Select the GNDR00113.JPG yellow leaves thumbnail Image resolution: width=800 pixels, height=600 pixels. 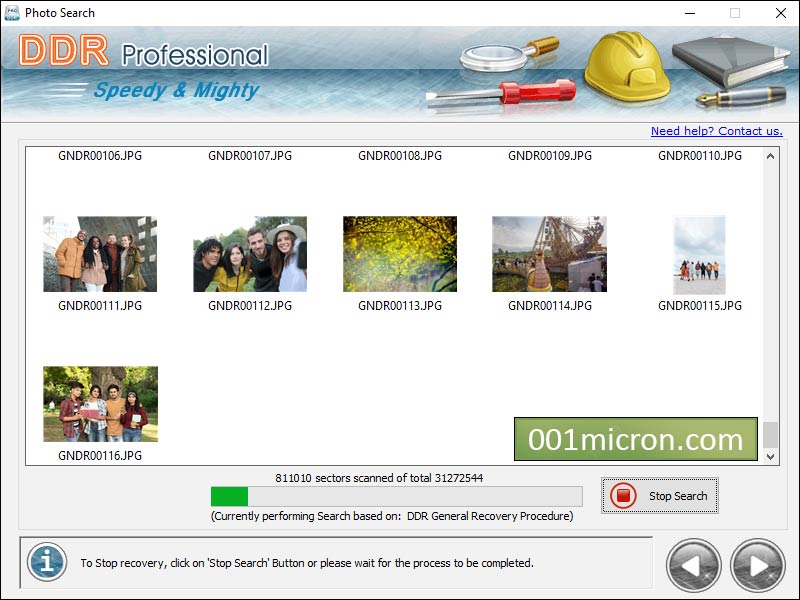click(400, 254)
